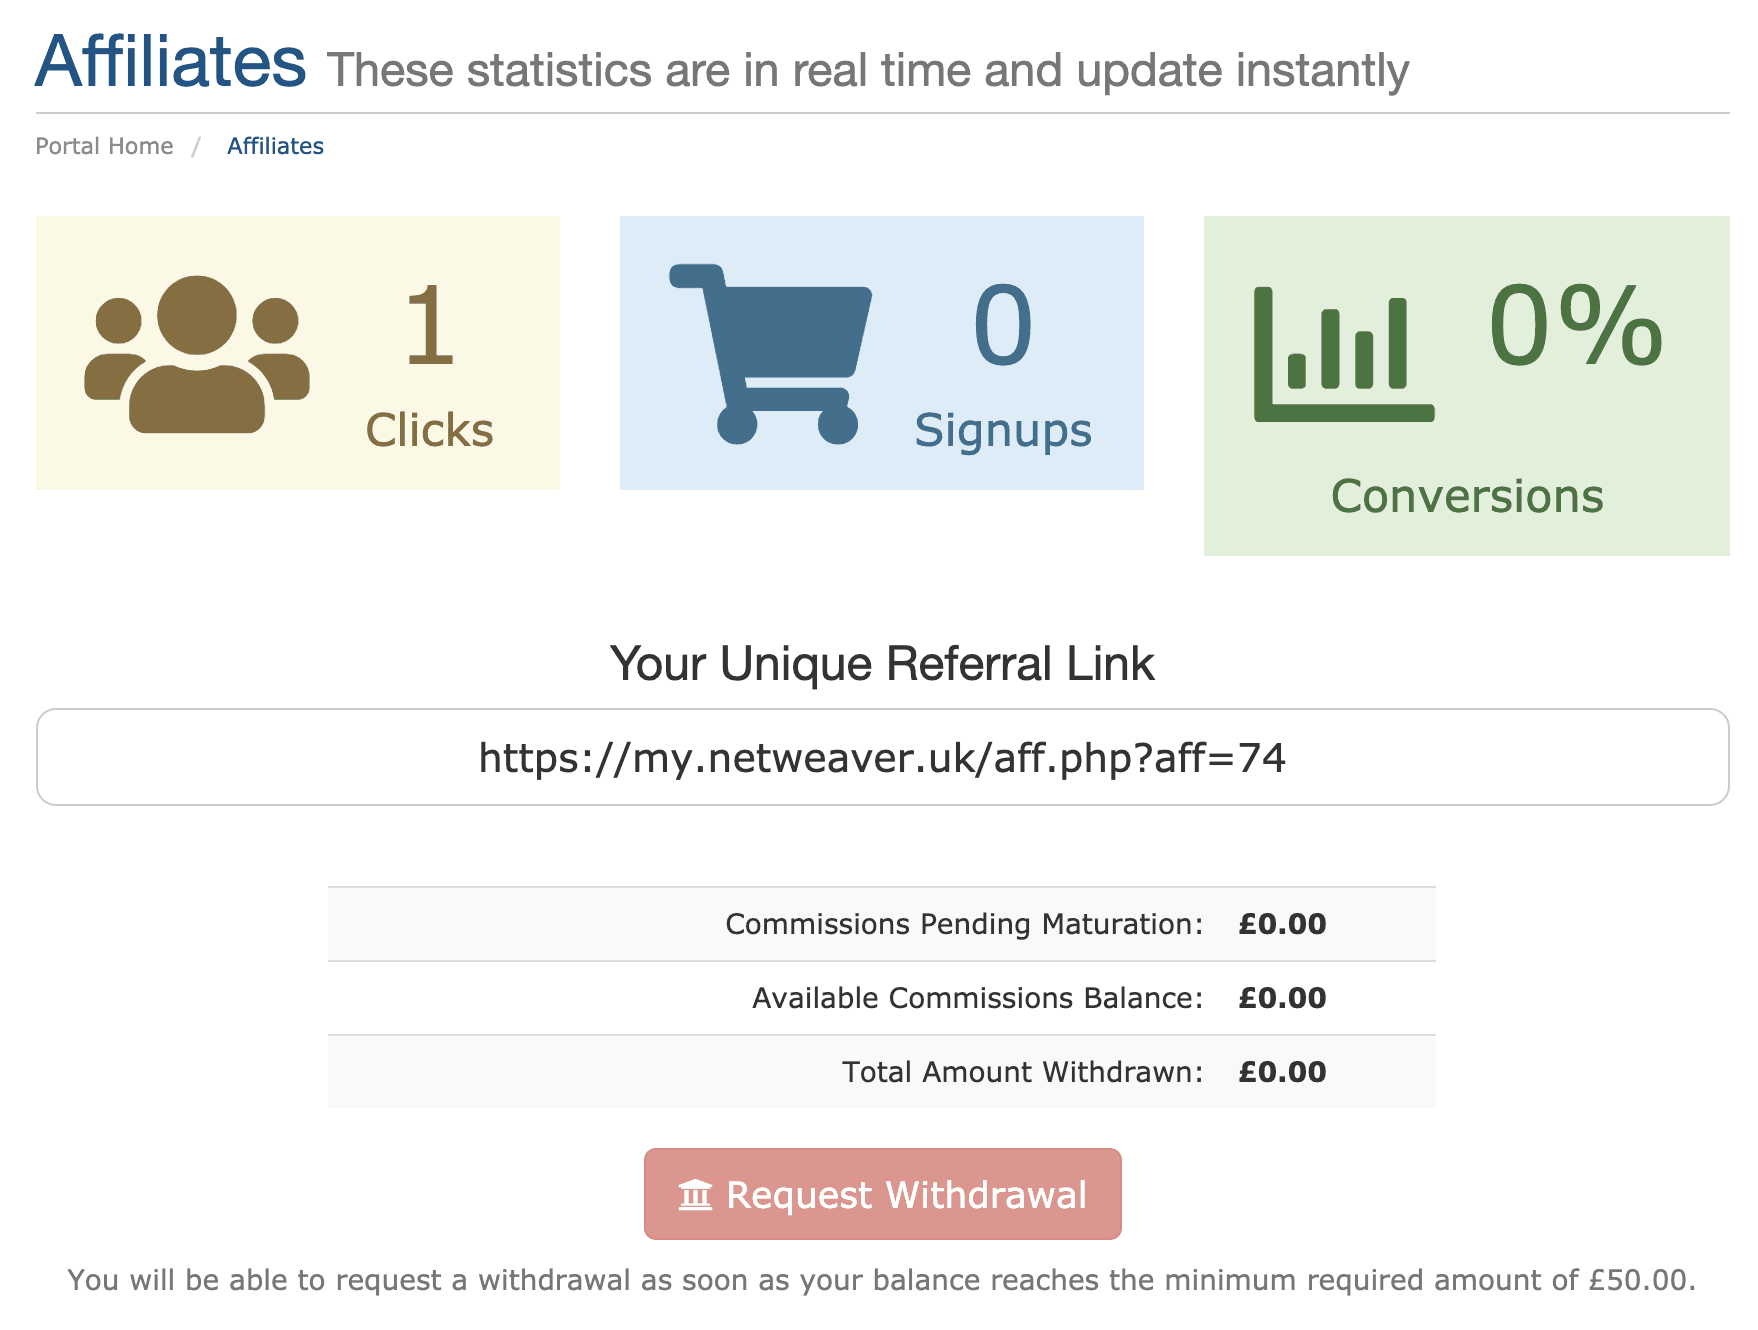Viewport: 1758px width, 1330px height.
Task: Click the Affiliates page heading
Action: tap(171, 62)
